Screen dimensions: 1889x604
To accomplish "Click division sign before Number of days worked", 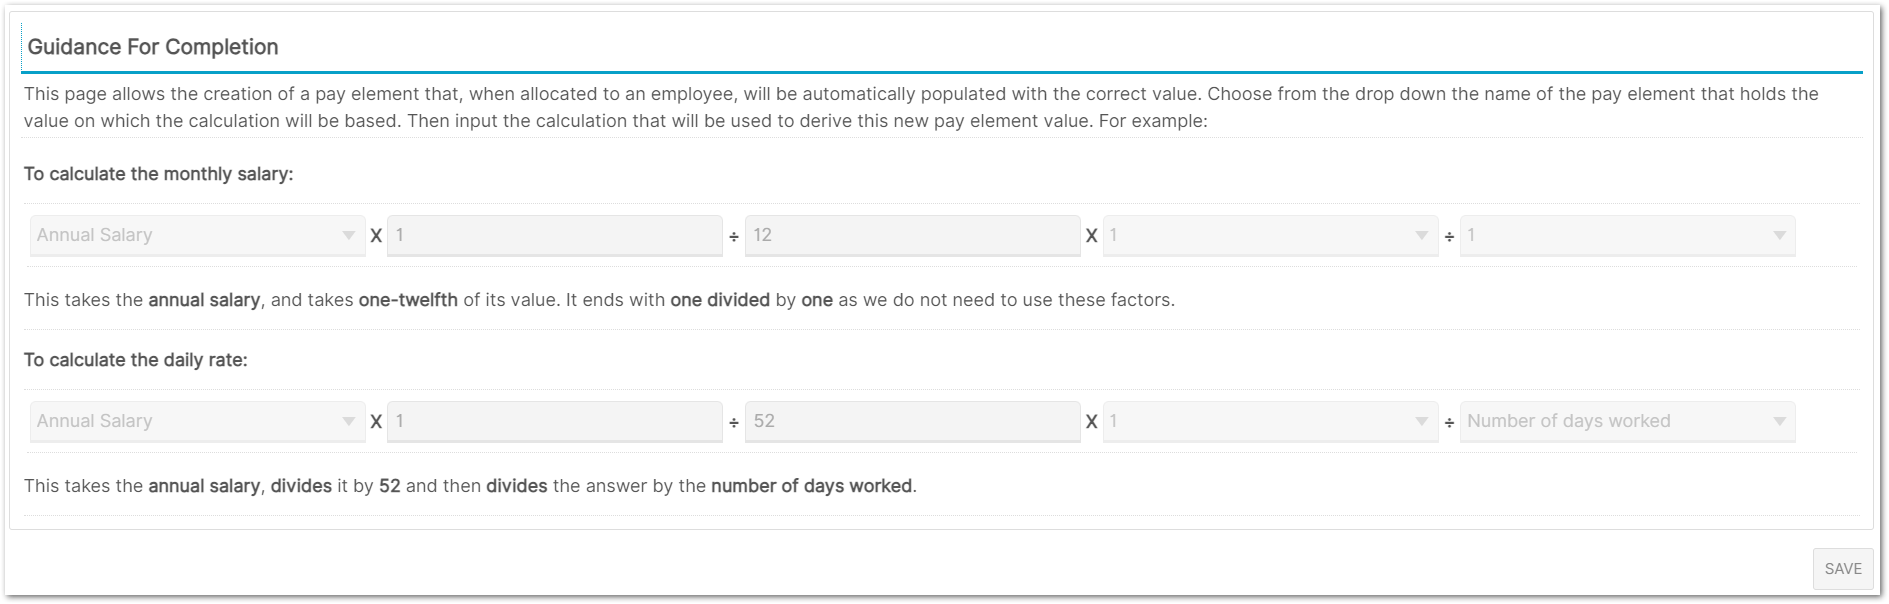I will coord(1449,423).
